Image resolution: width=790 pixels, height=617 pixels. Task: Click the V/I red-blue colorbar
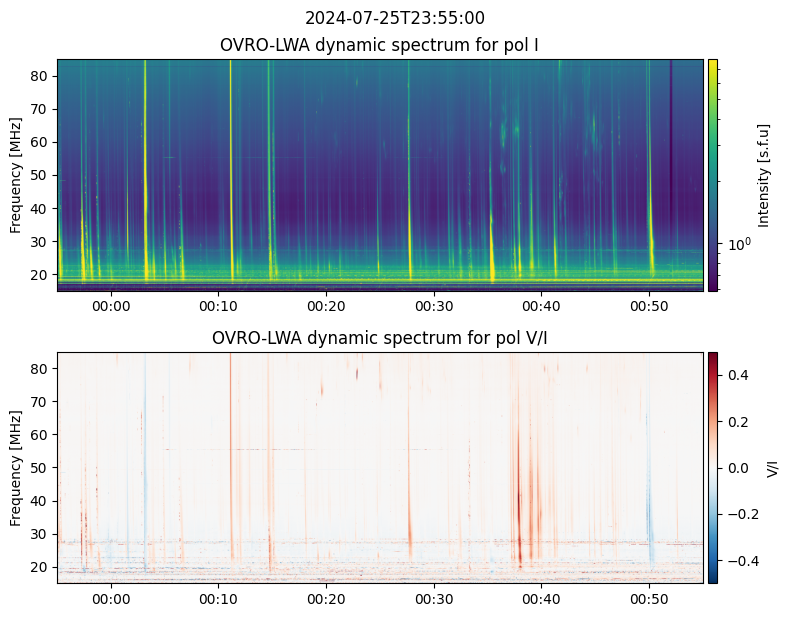(x=713, y=468)
